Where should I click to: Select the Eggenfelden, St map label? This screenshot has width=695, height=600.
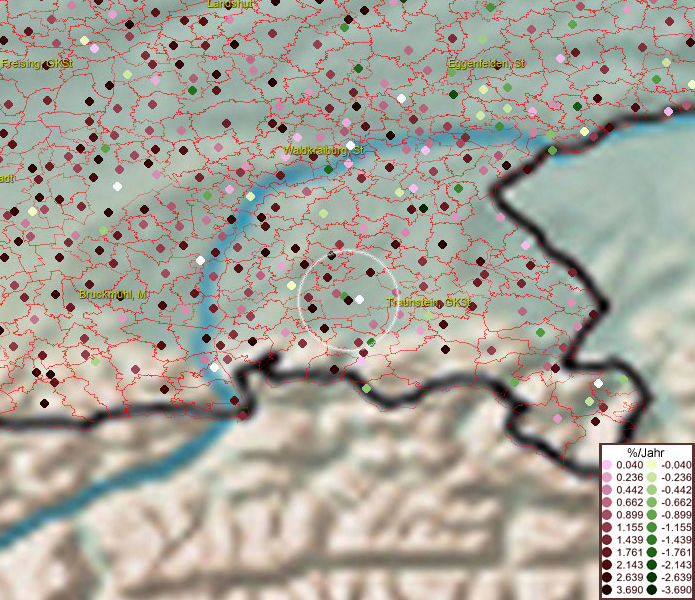486,64
